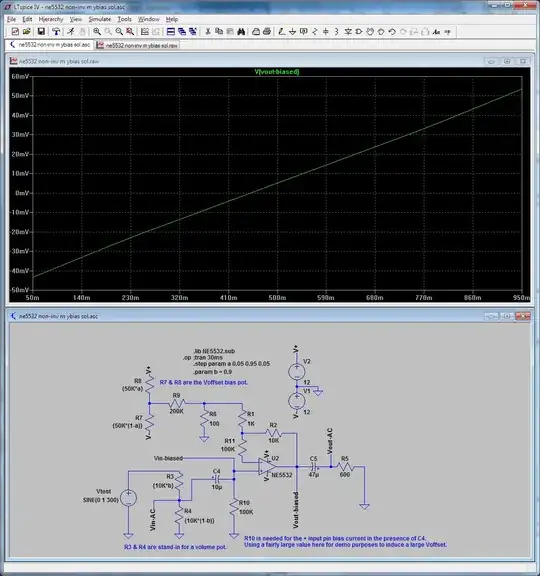This screenshot has width=540, height=576.
Task: Click the '.step param a 0.05 0.95 0.05' directive
Action: coord(232,364)
